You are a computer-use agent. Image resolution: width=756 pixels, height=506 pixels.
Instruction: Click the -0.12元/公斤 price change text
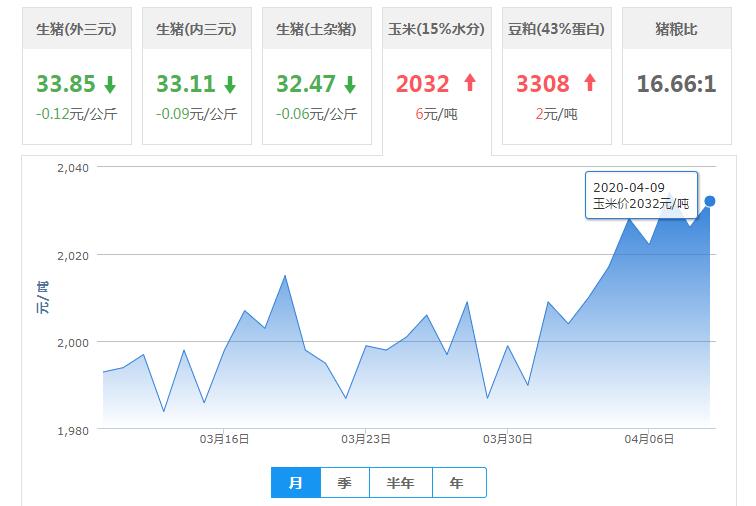tap(77, 114)
